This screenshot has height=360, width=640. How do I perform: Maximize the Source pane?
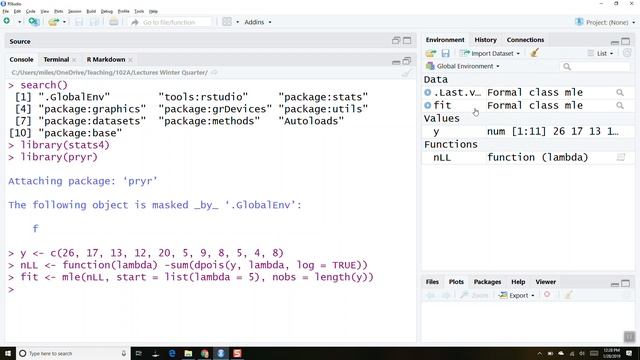pos(407,40)
